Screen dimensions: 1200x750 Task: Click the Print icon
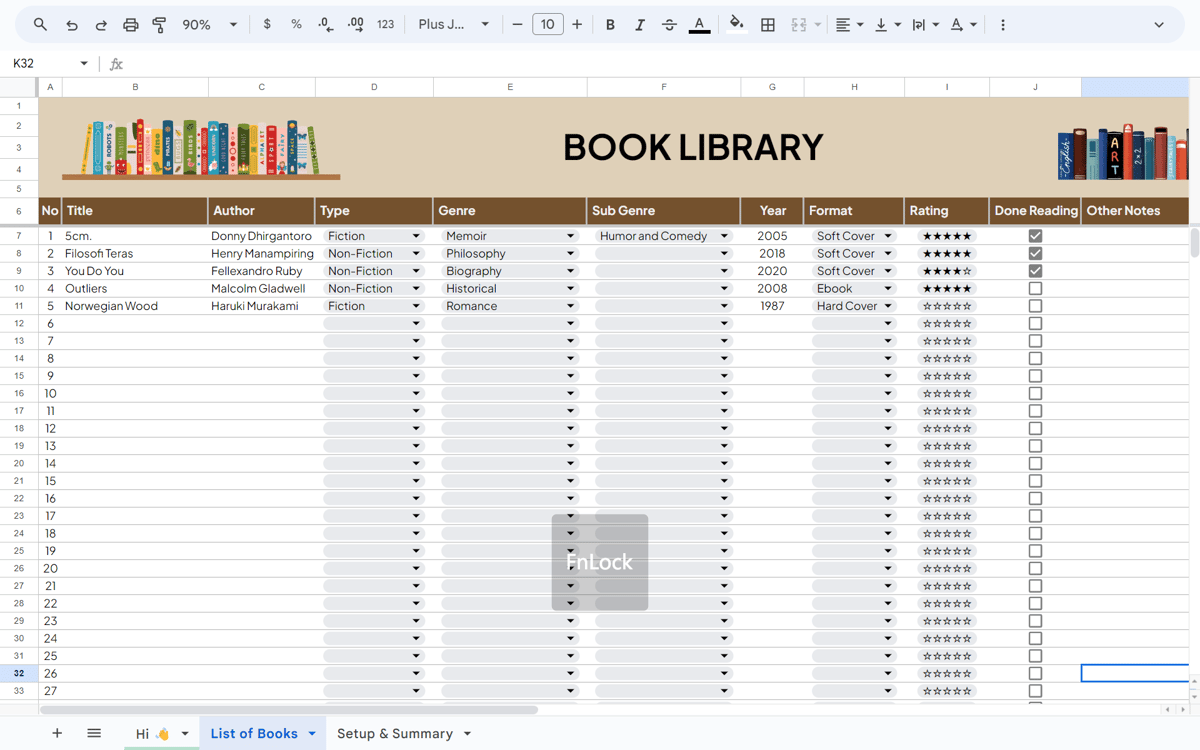[131, 25]
